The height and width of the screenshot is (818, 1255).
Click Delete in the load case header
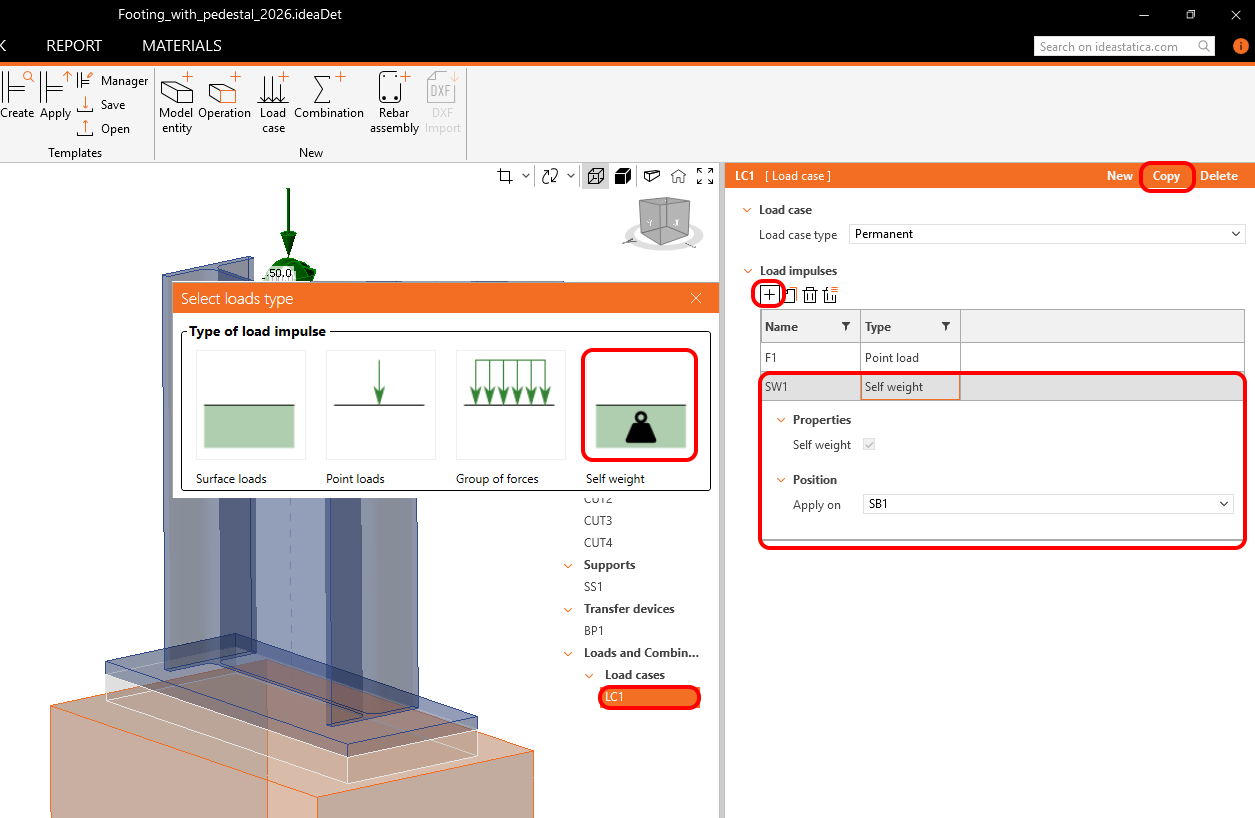tap(1218, 176)
